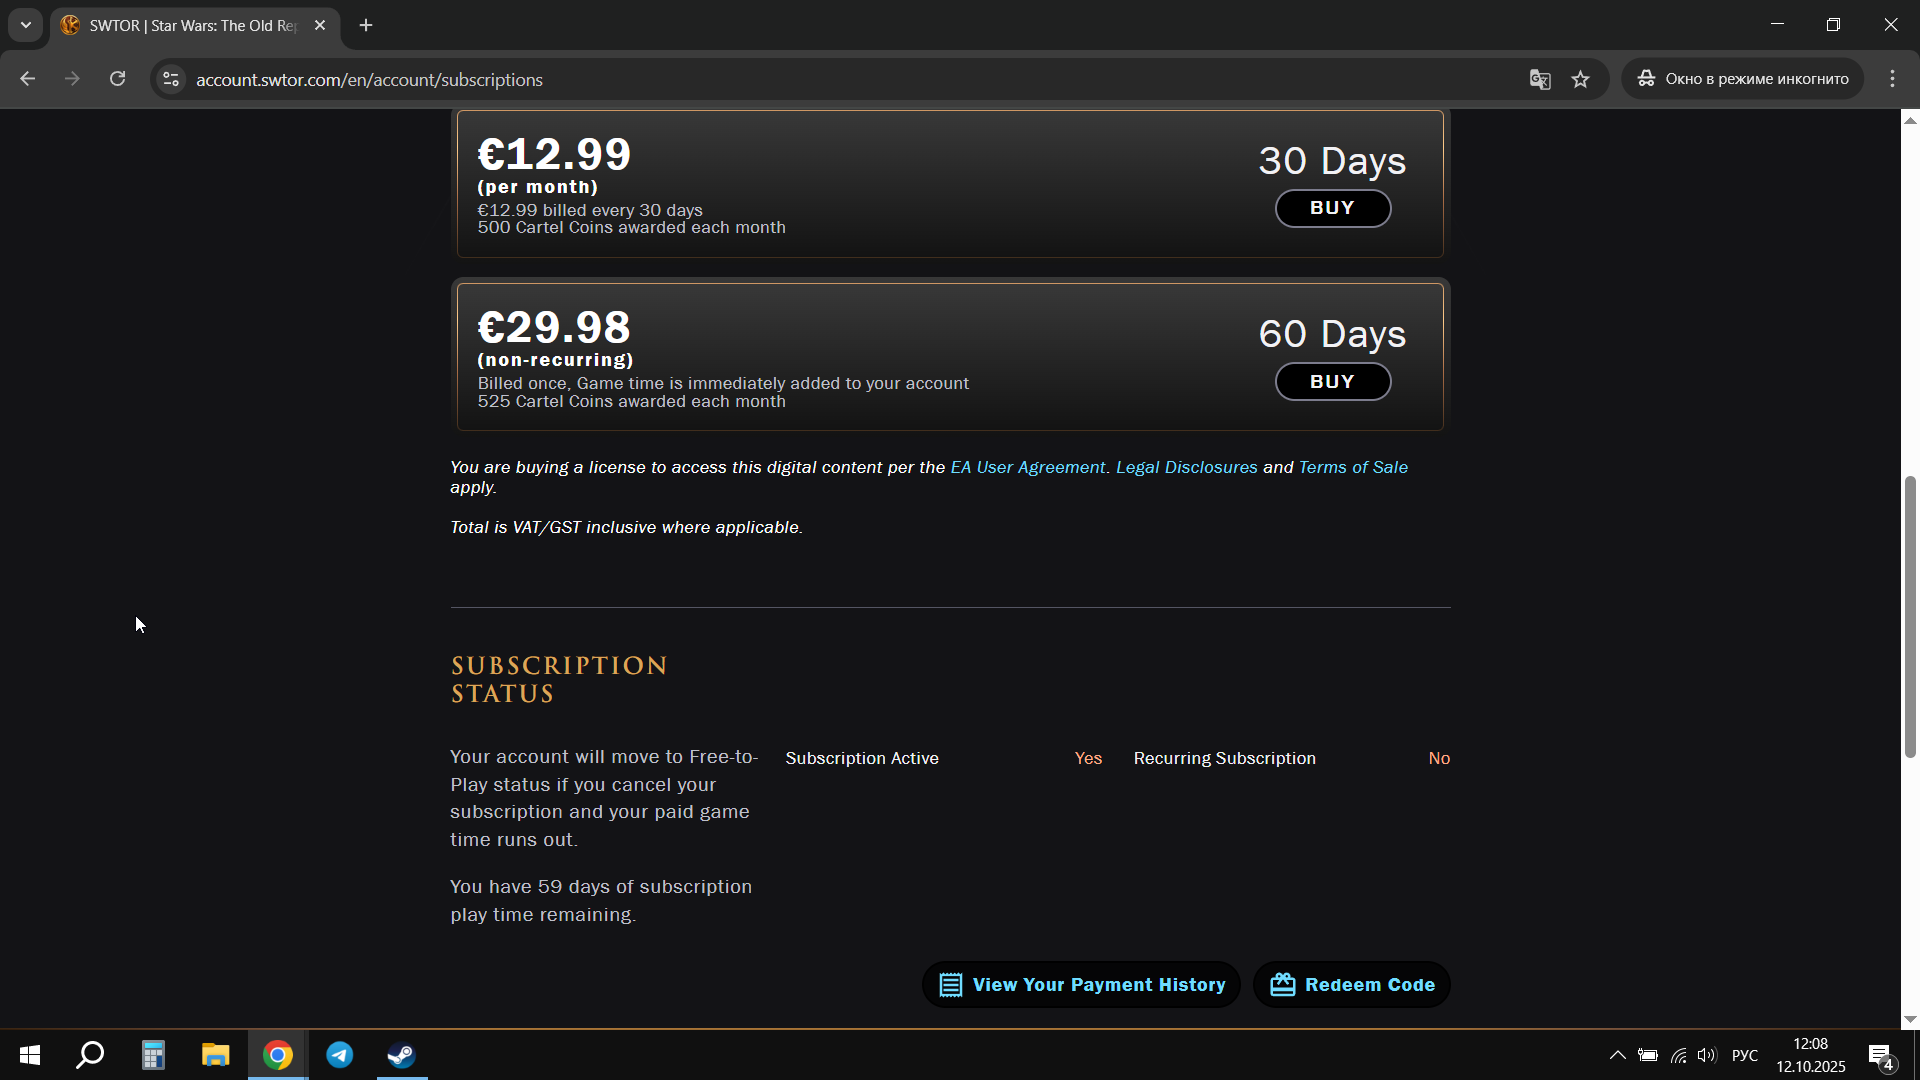Open a new browser tab
The width and height of the screenshot is (1920, 1080).
coord(366,26)
